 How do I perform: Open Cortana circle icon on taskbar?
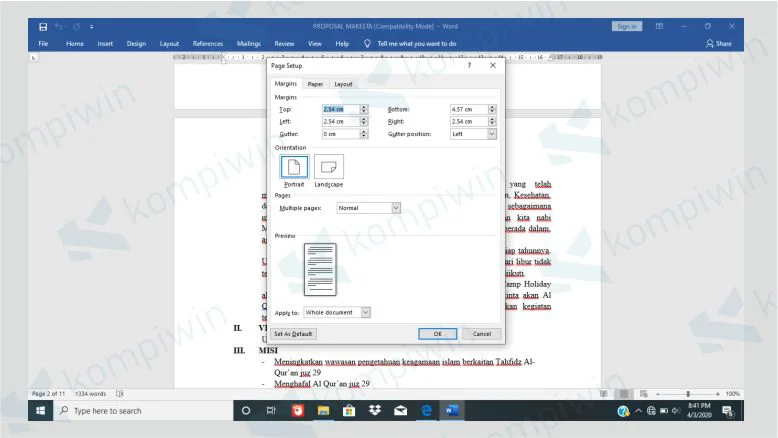pyautogui.click(x=246, y=411)
